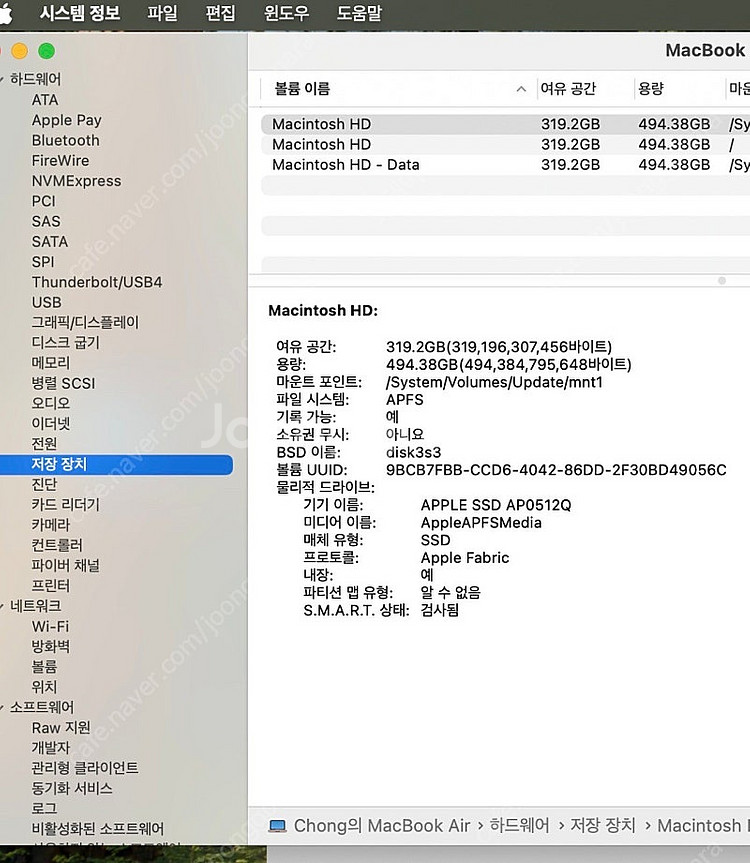
Task: Select 개발자 in the sidebar
Action: tap(51, 747)
